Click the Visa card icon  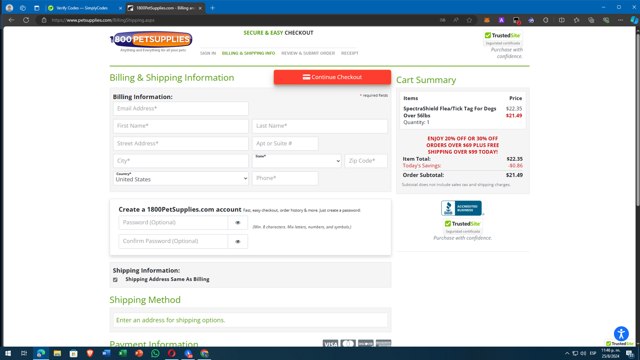pyautogui.click(x=330, y=343)
